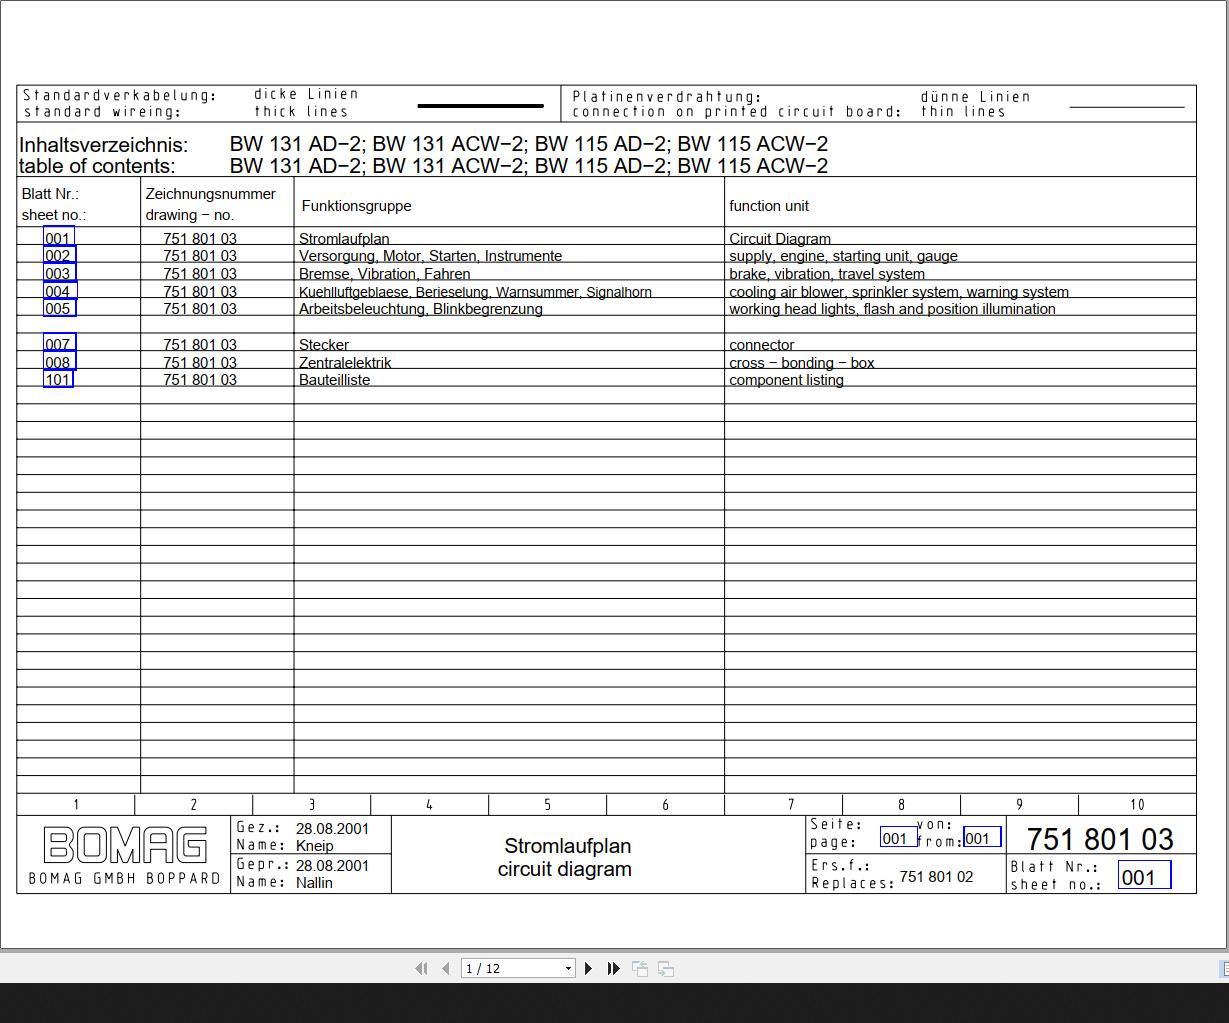Click the next view icon
The height and width of the screenshot is (1023, 1229).
(666, 969)
